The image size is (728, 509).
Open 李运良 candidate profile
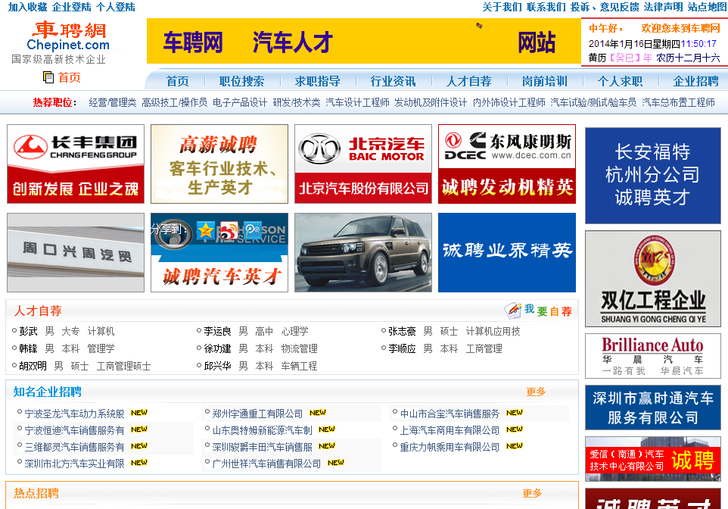(217, 331)
